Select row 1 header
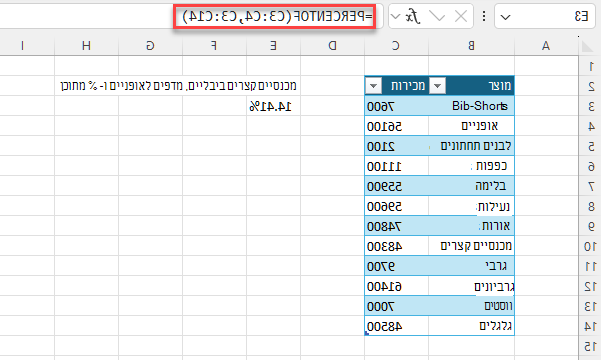 (590, 66)
